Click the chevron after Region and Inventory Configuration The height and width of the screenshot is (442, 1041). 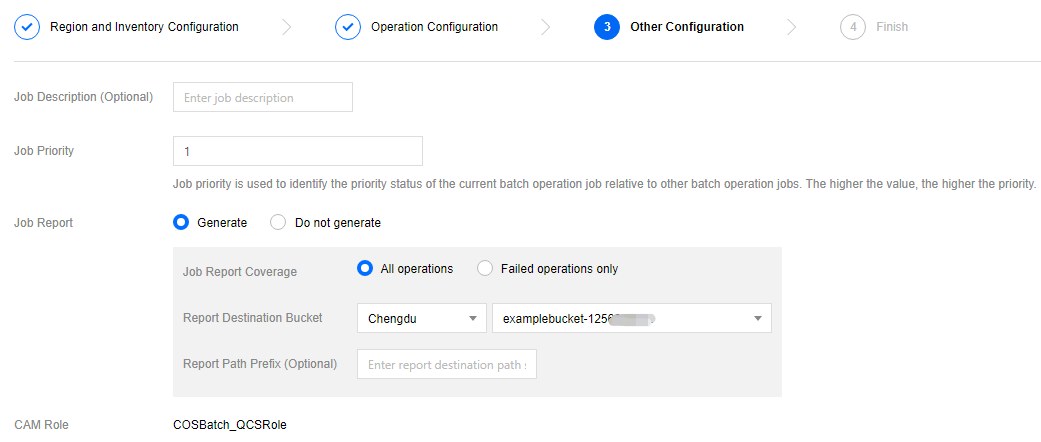(287, 27)
